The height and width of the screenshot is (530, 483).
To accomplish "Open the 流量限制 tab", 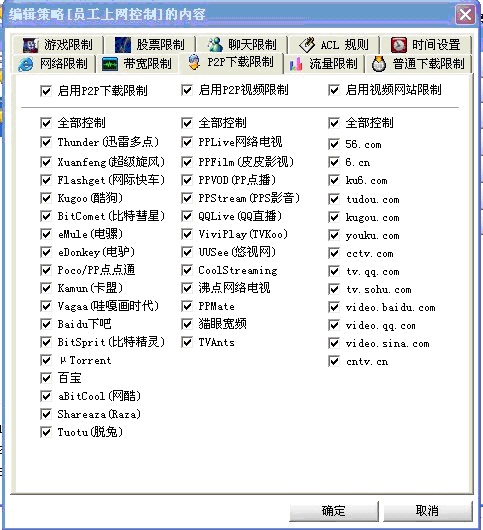I will (x=324, y=64).
